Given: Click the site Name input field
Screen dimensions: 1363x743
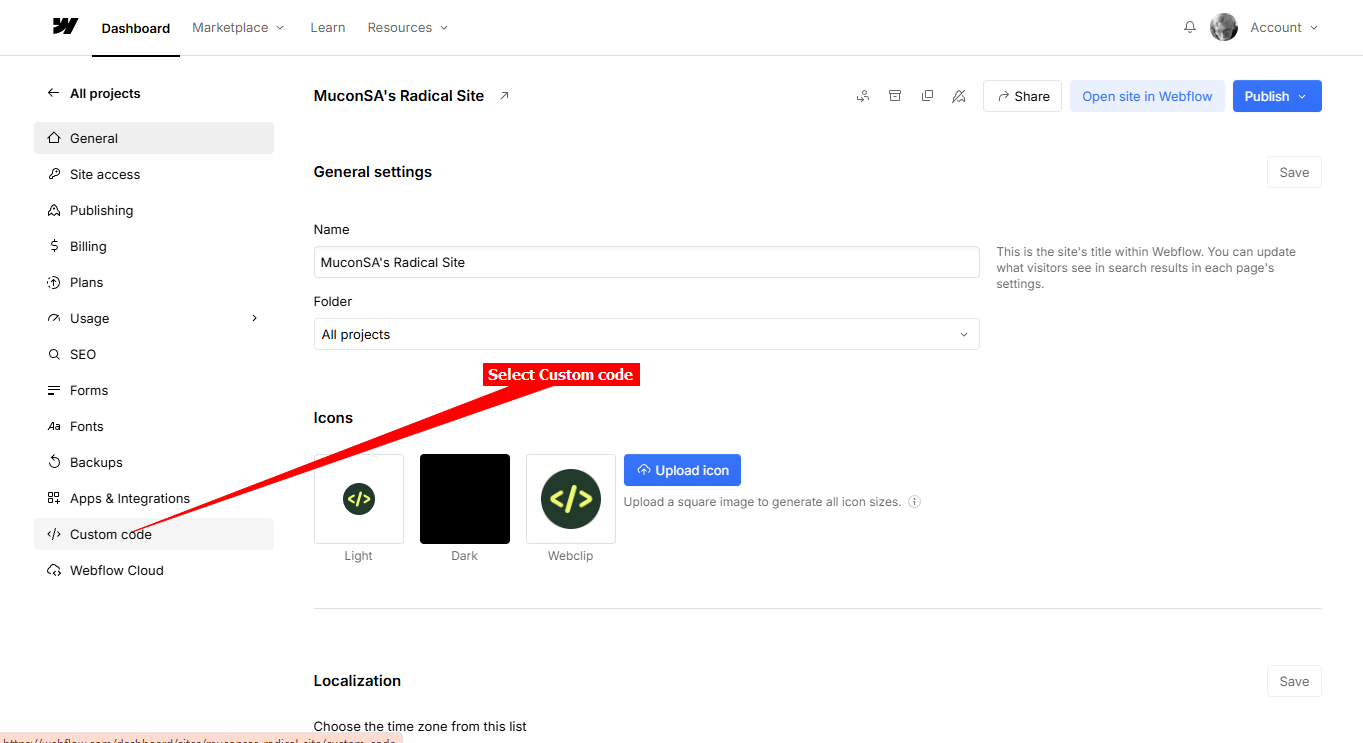Looking at the screenshot, I should pyautogui.click(x=646, y=262).
